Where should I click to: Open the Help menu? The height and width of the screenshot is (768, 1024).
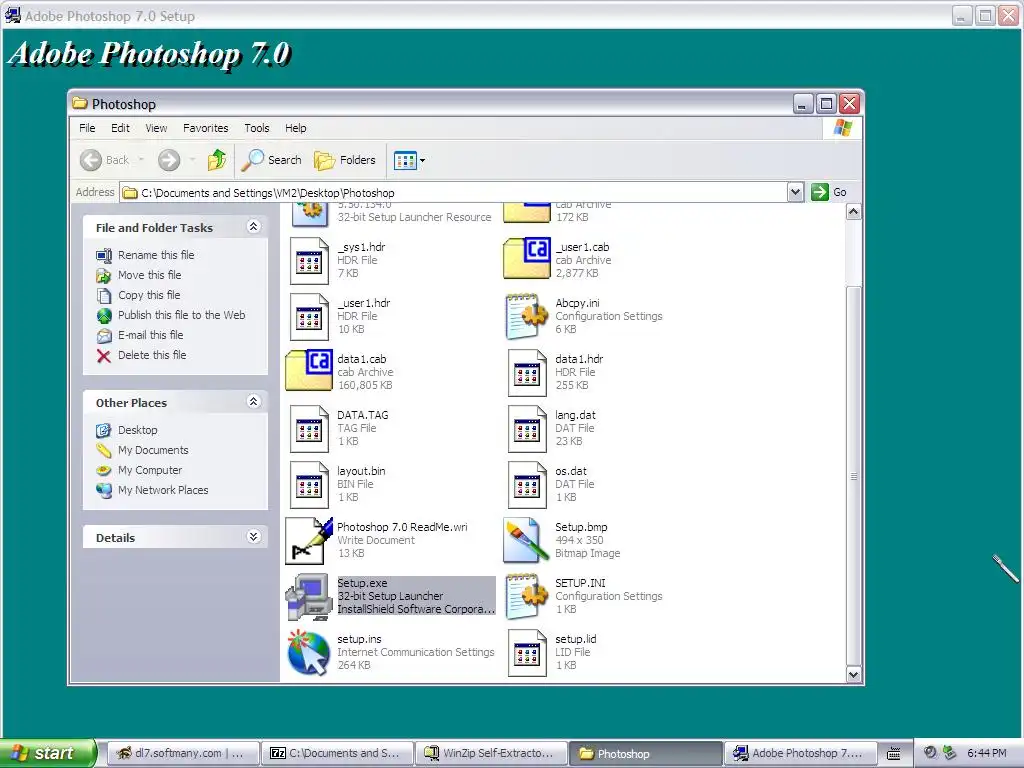pyautogui.click(x=295, y=128)
